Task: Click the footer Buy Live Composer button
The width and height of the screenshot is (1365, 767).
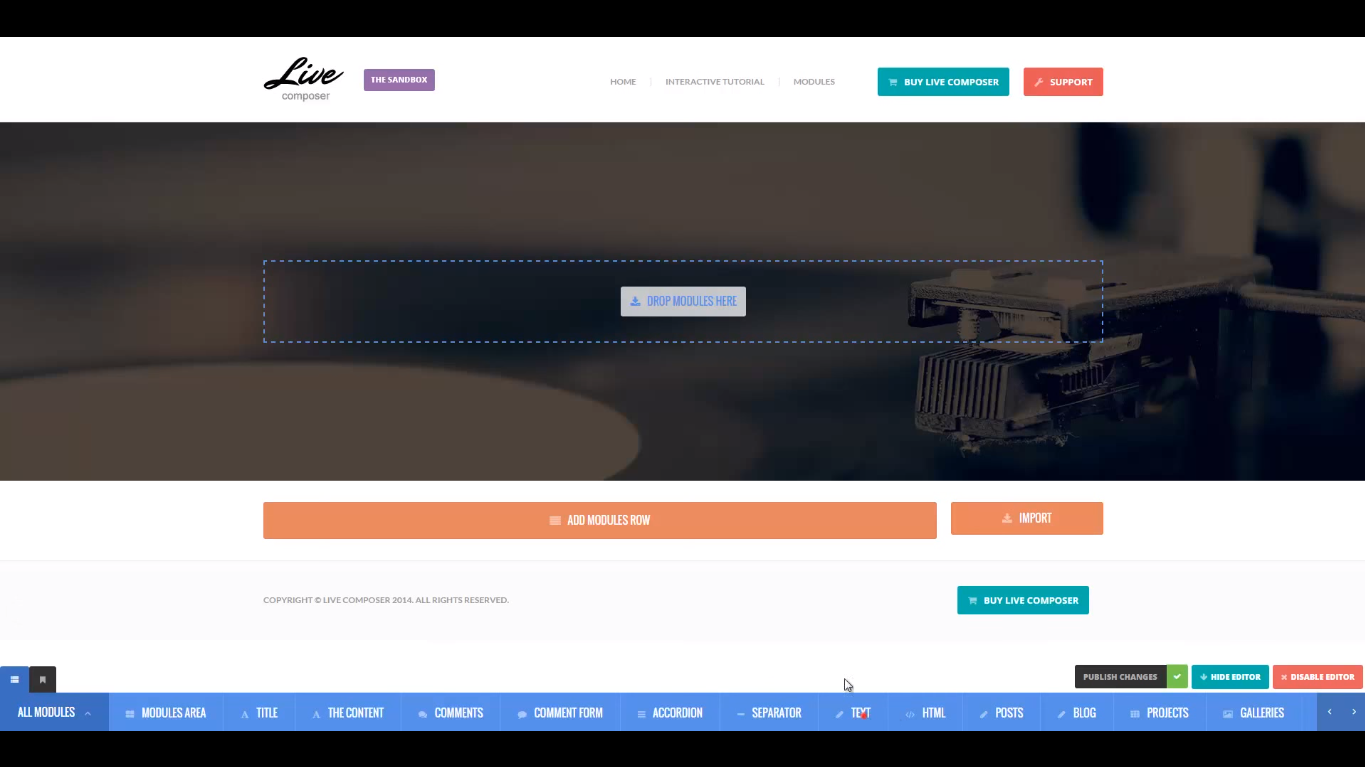Action: [1023, 600]
